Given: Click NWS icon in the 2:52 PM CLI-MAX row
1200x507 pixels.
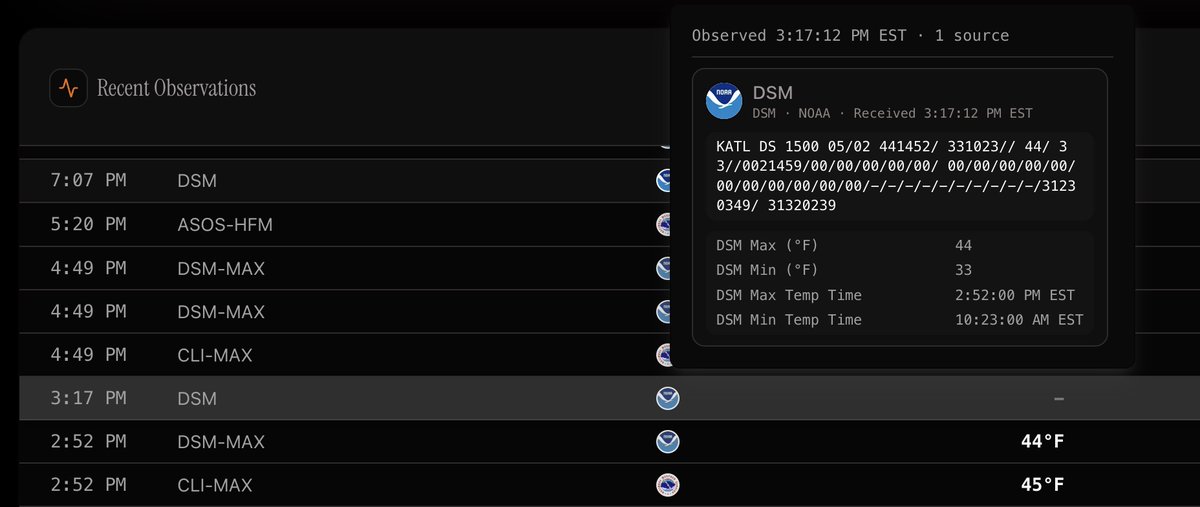Looking at the screenshot, I should (667, 485).
